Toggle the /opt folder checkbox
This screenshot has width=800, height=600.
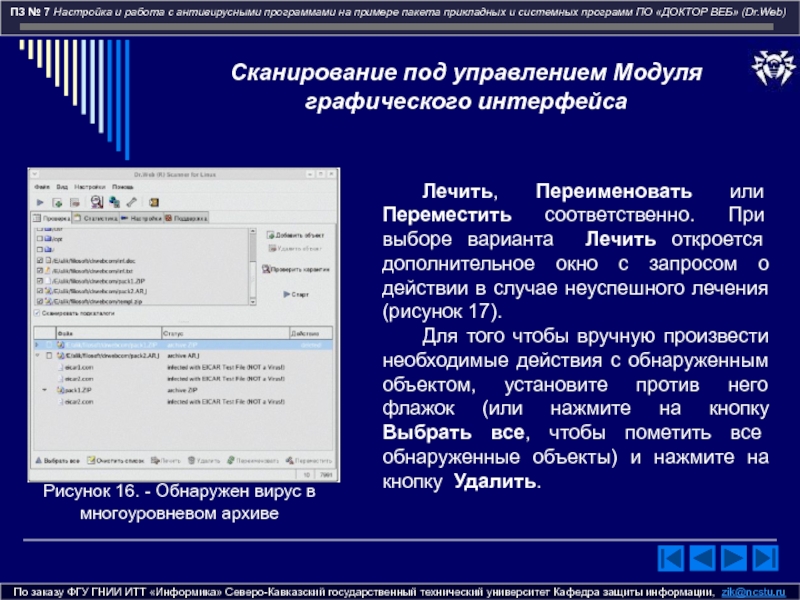pos(40,238)
